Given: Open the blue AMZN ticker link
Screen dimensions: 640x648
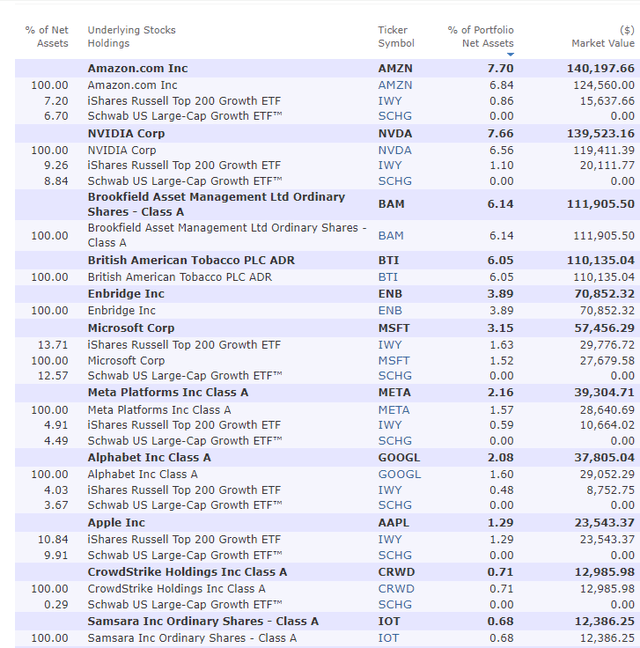Looking at the screenshot, I should pos(394,86).
